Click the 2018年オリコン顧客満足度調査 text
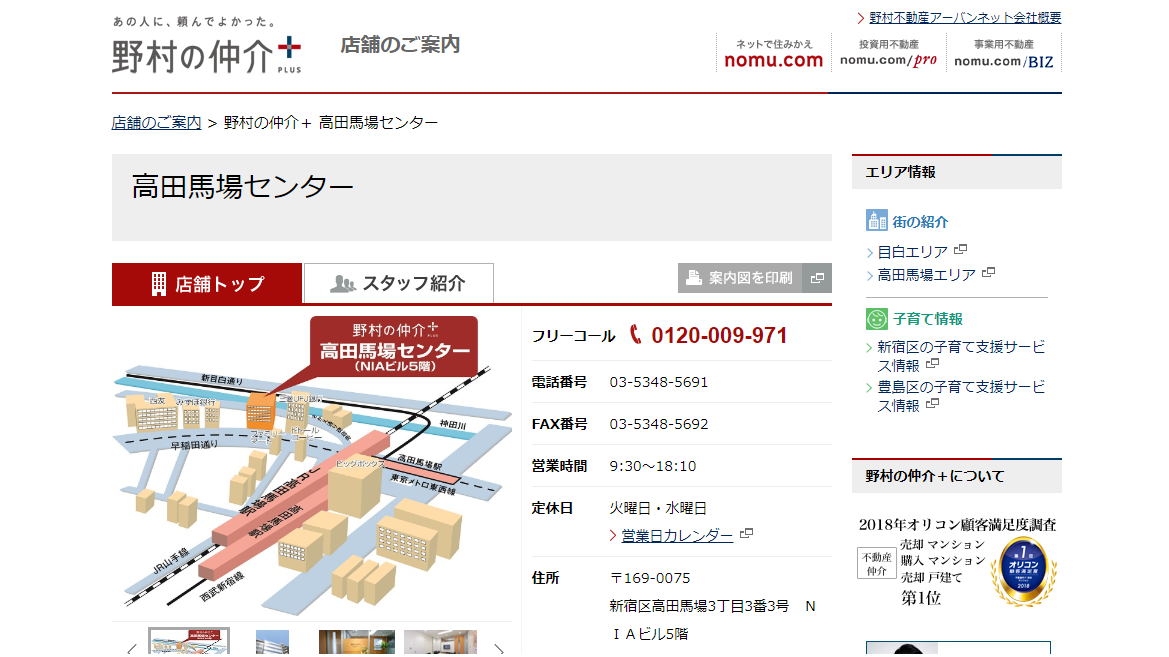 tap(957, 524)
